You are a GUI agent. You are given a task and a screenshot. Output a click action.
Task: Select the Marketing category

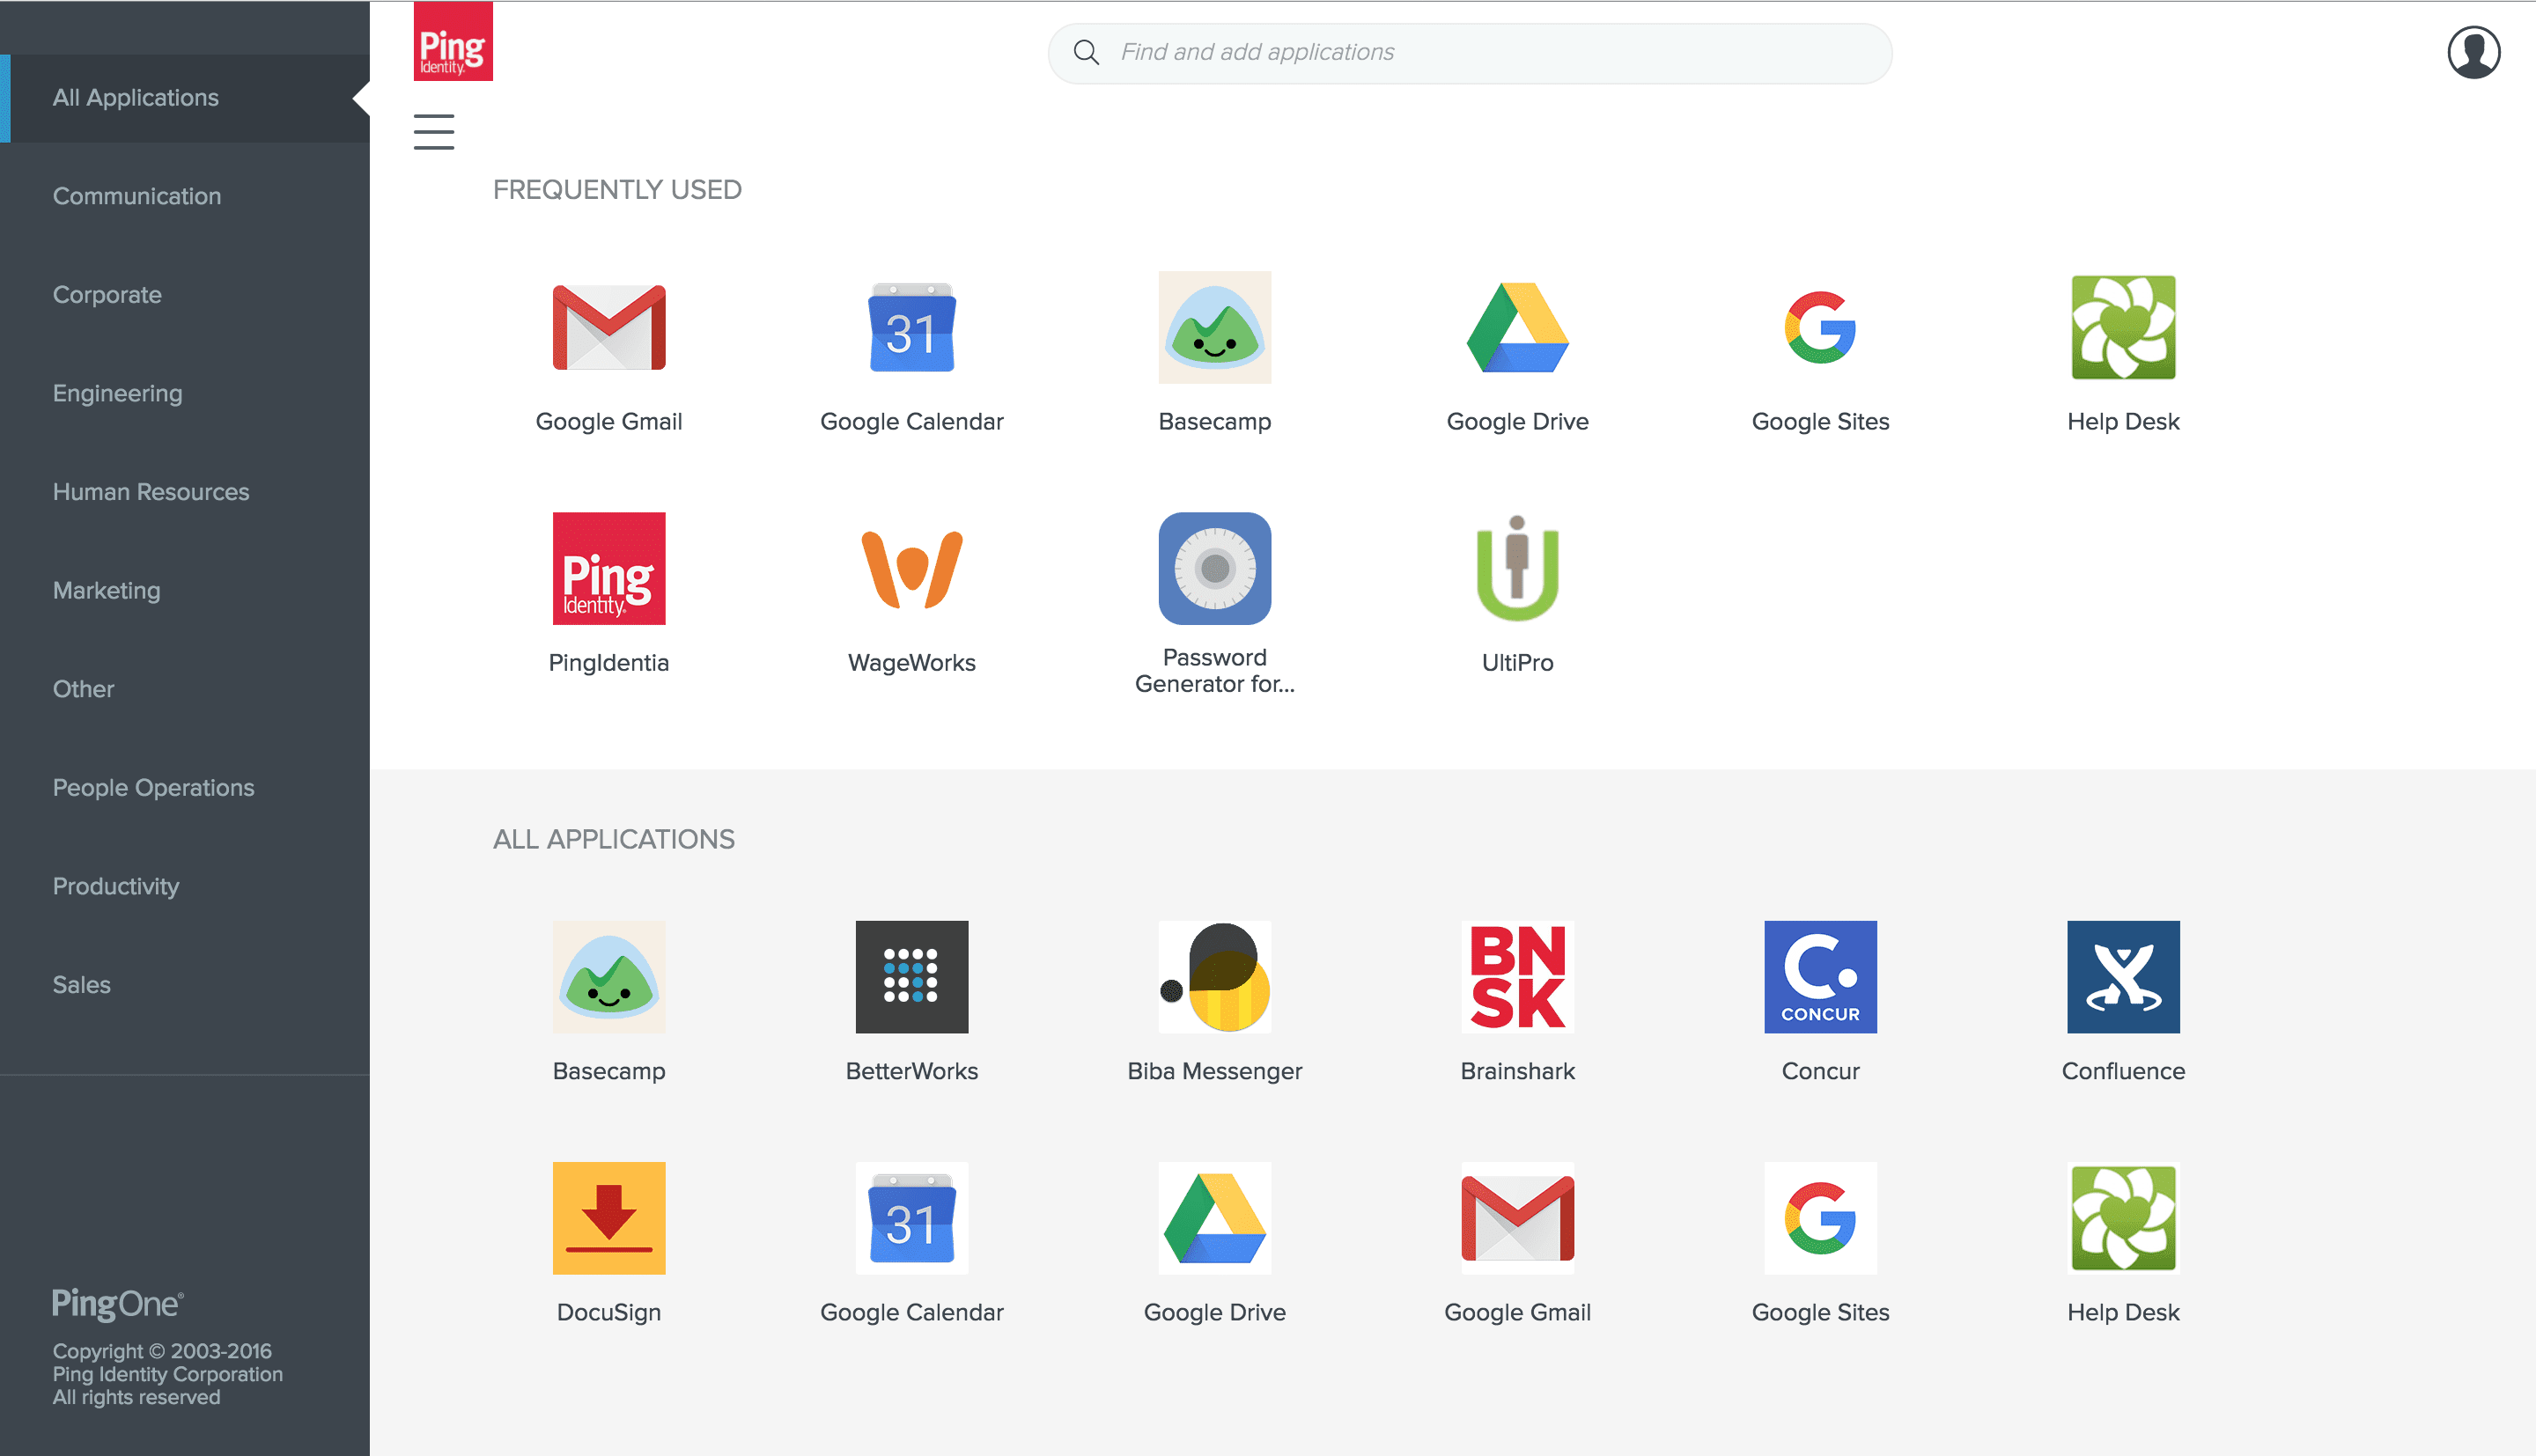185,591
